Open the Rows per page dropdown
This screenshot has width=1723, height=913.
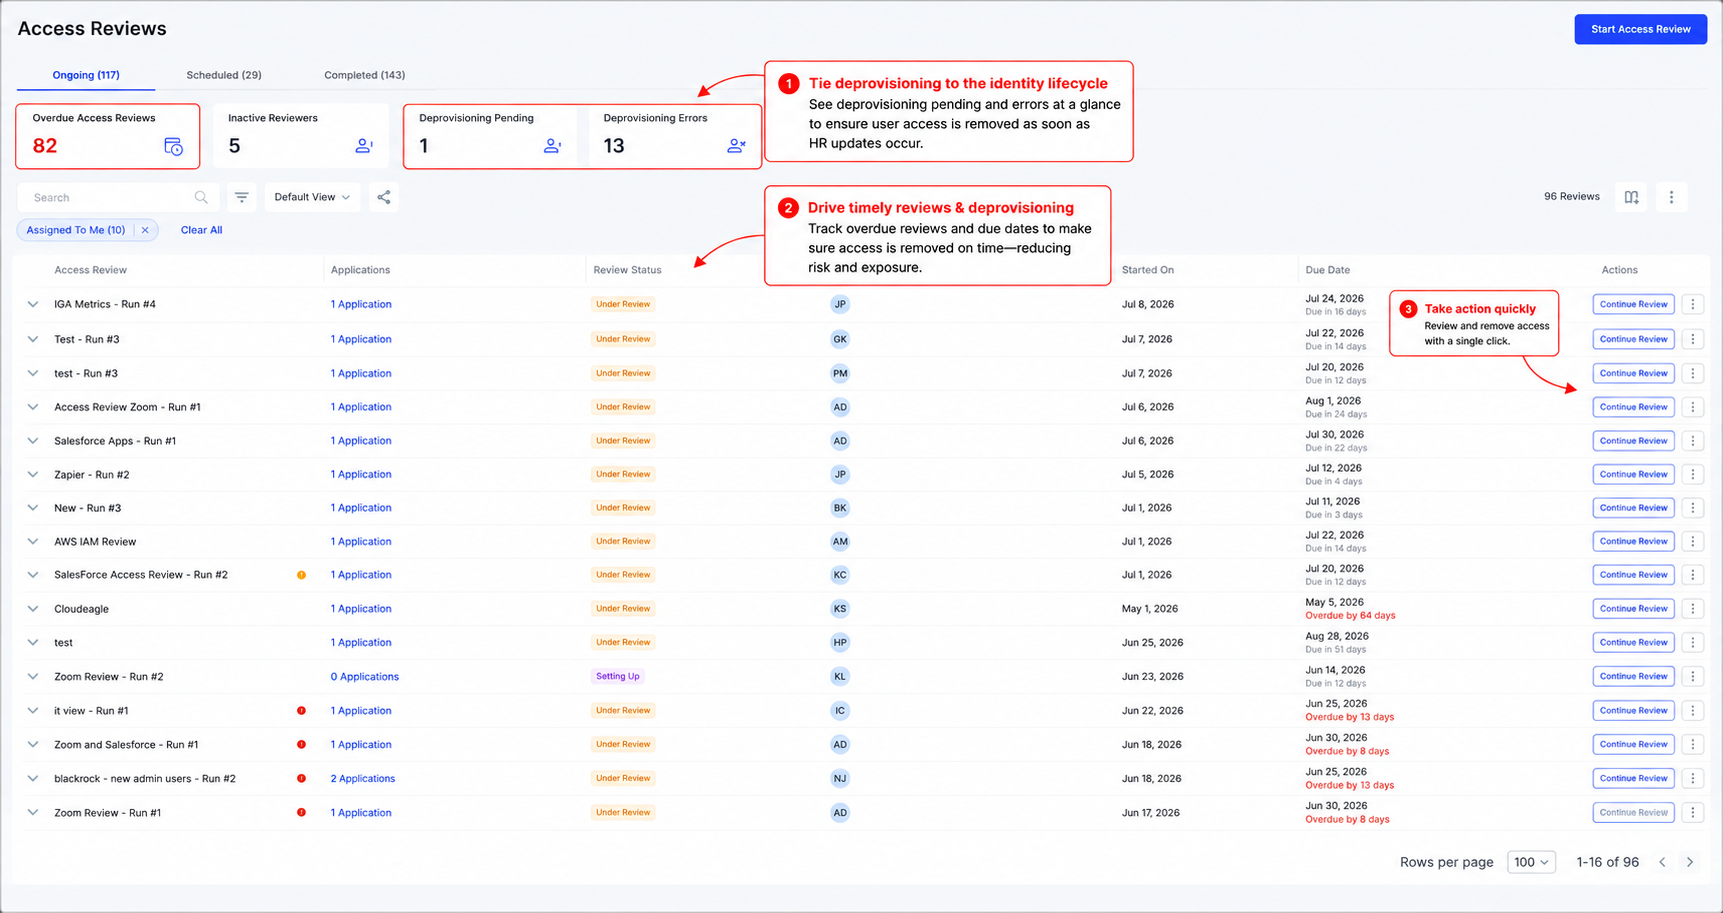coord(1531,862)
